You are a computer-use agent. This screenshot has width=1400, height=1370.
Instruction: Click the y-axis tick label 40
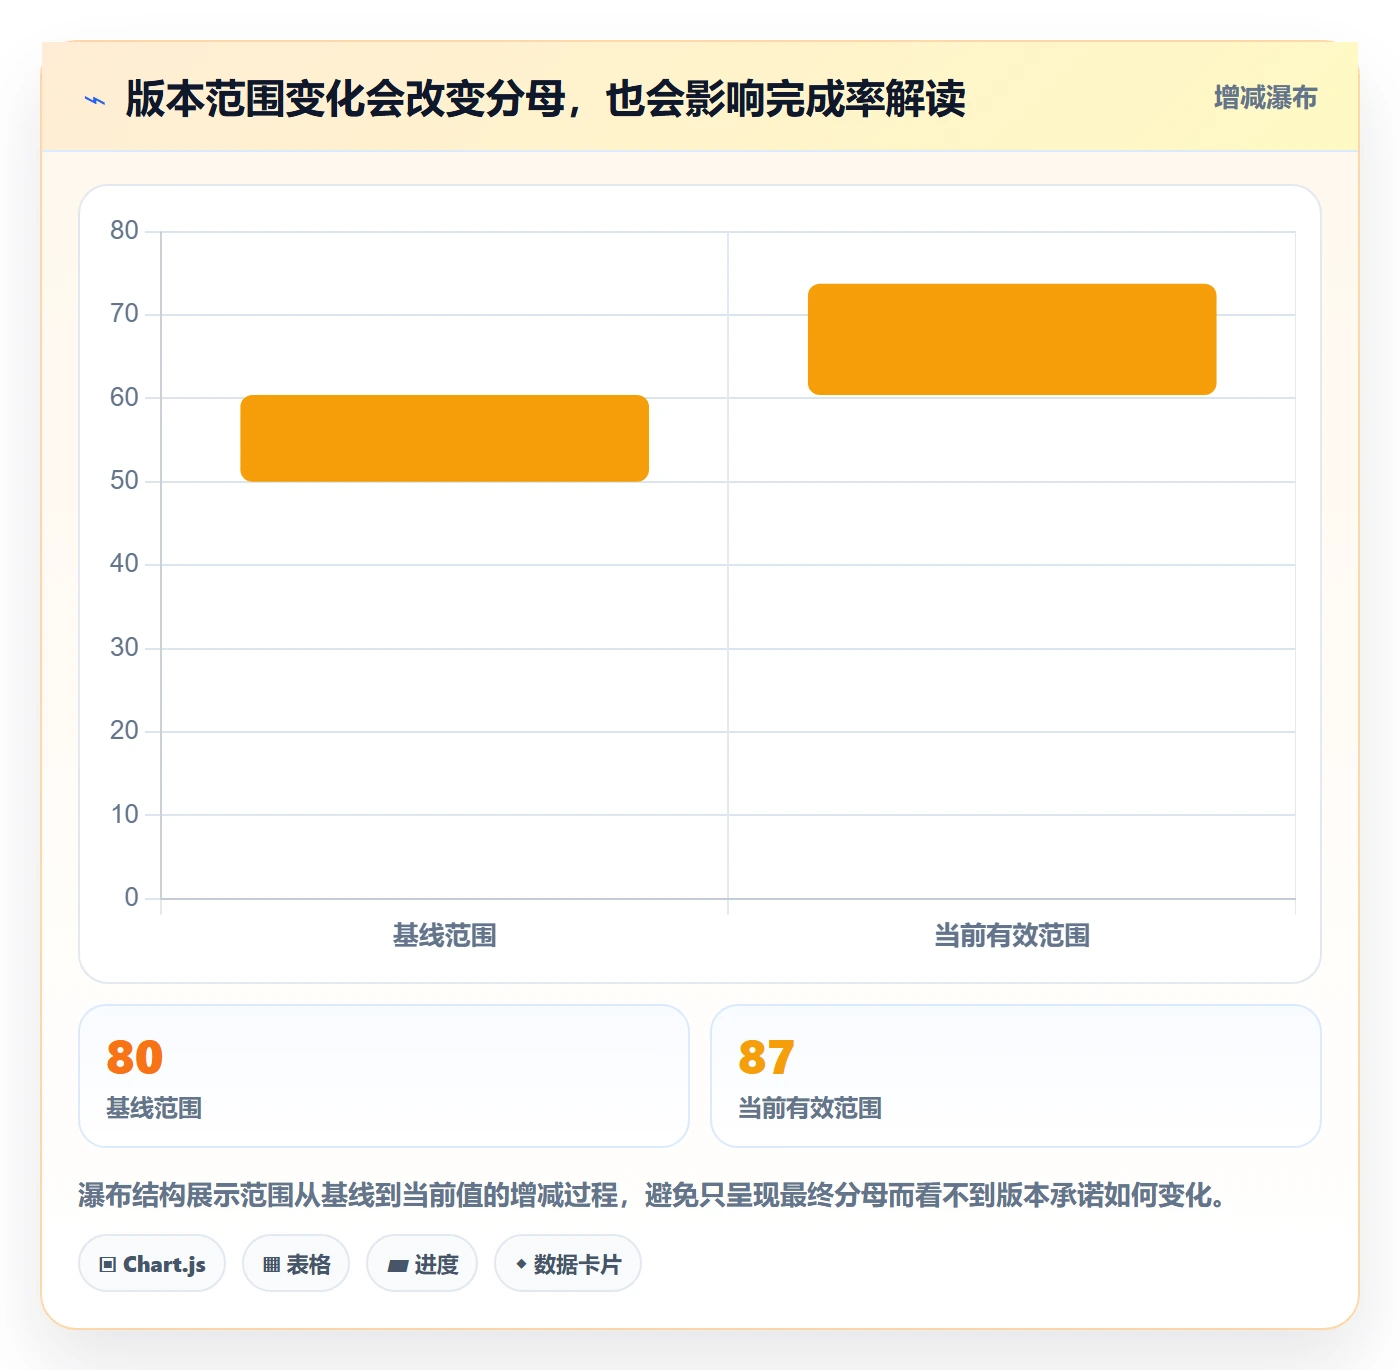[124, 564]
